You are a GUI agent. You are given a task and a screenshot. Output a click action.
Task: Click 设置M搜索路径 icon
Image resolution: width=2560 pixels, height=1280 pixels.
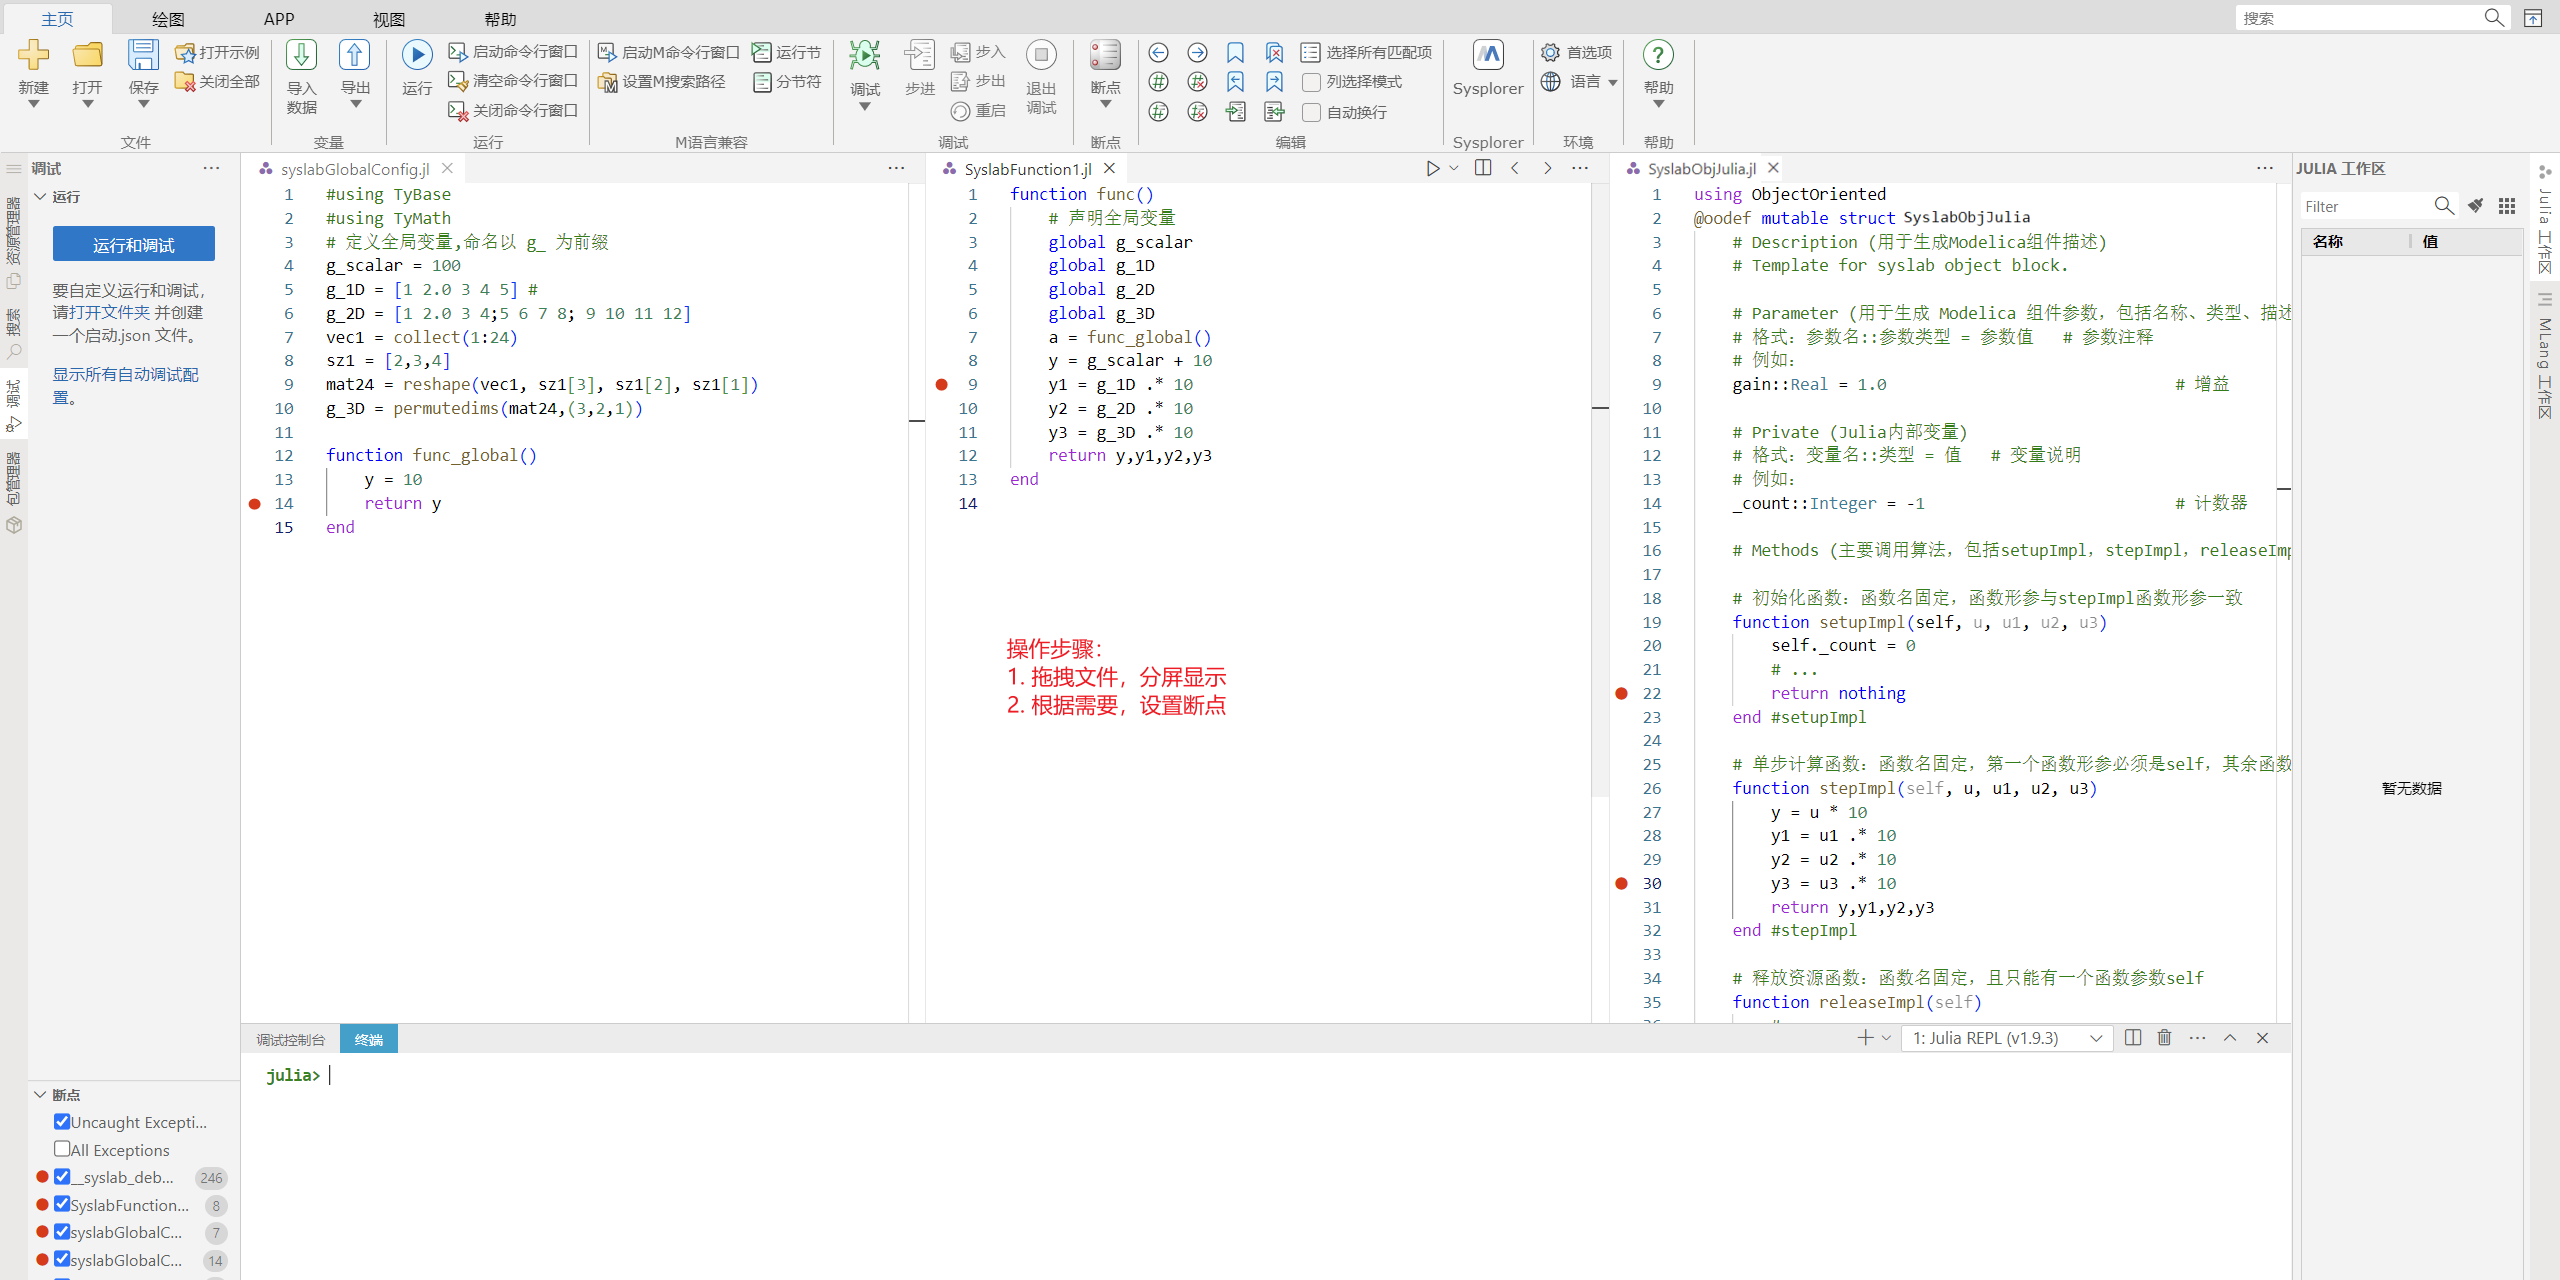607,82
